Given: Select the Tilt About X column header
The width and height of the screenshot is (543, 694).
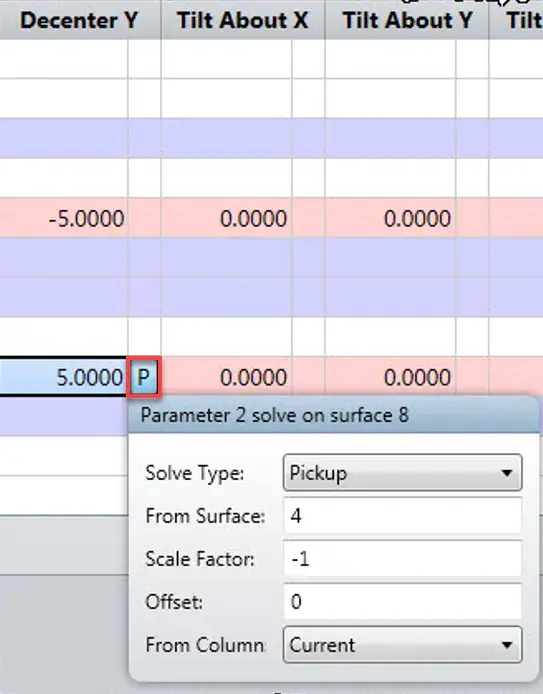Looking at the screenshot, I should (x=243, y=20).
